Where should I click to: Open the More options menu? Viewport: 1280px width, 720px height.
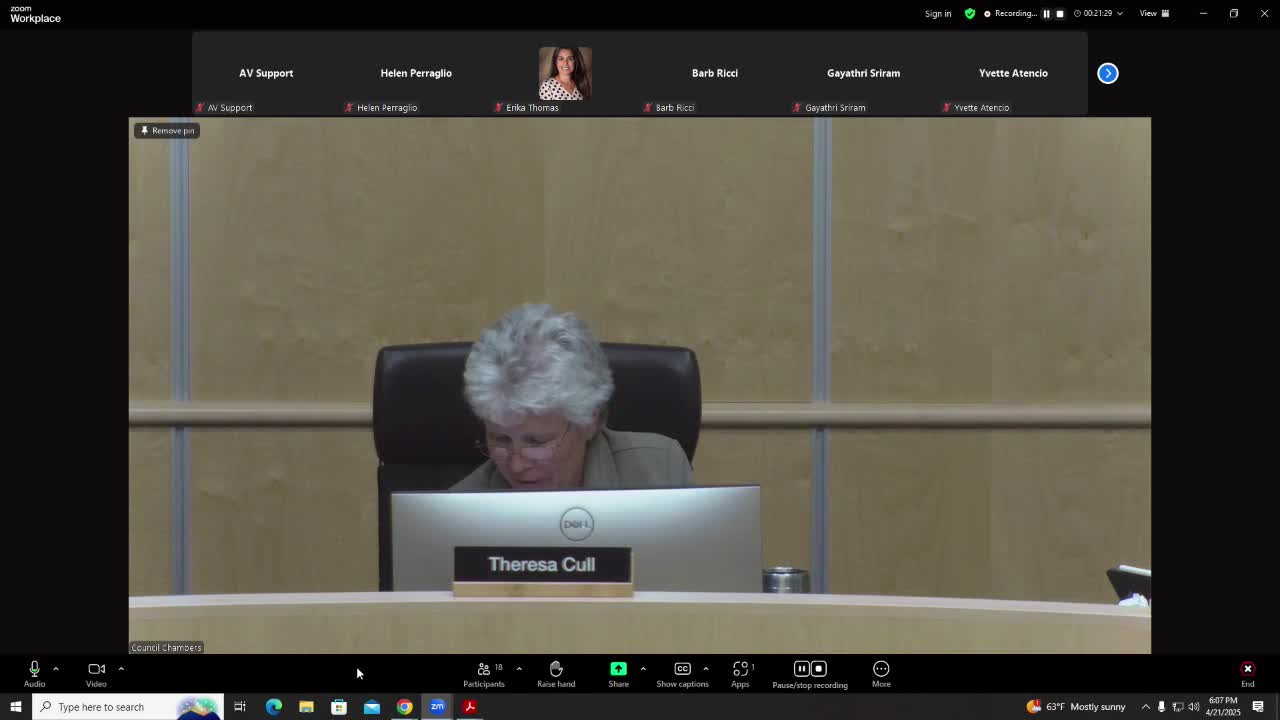tap(881, 674)
